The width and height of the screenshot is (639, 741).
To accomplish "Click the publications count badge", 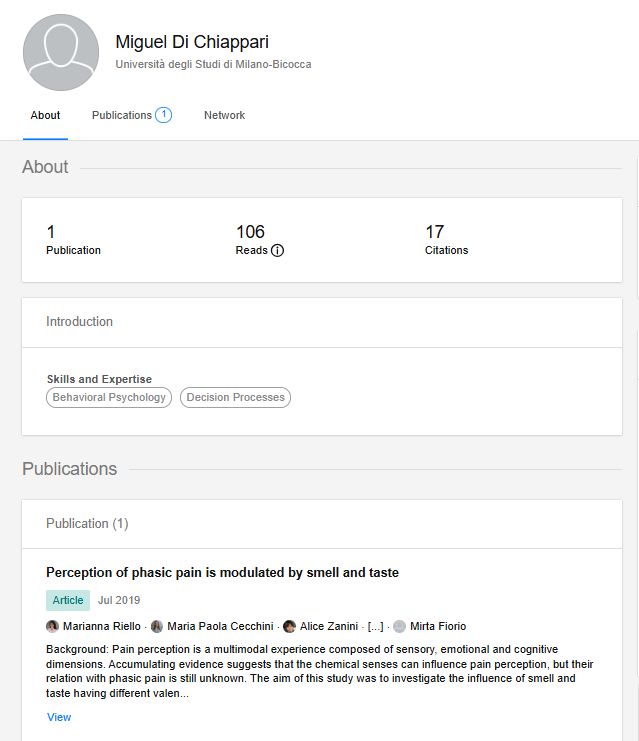I will (164, 115).
